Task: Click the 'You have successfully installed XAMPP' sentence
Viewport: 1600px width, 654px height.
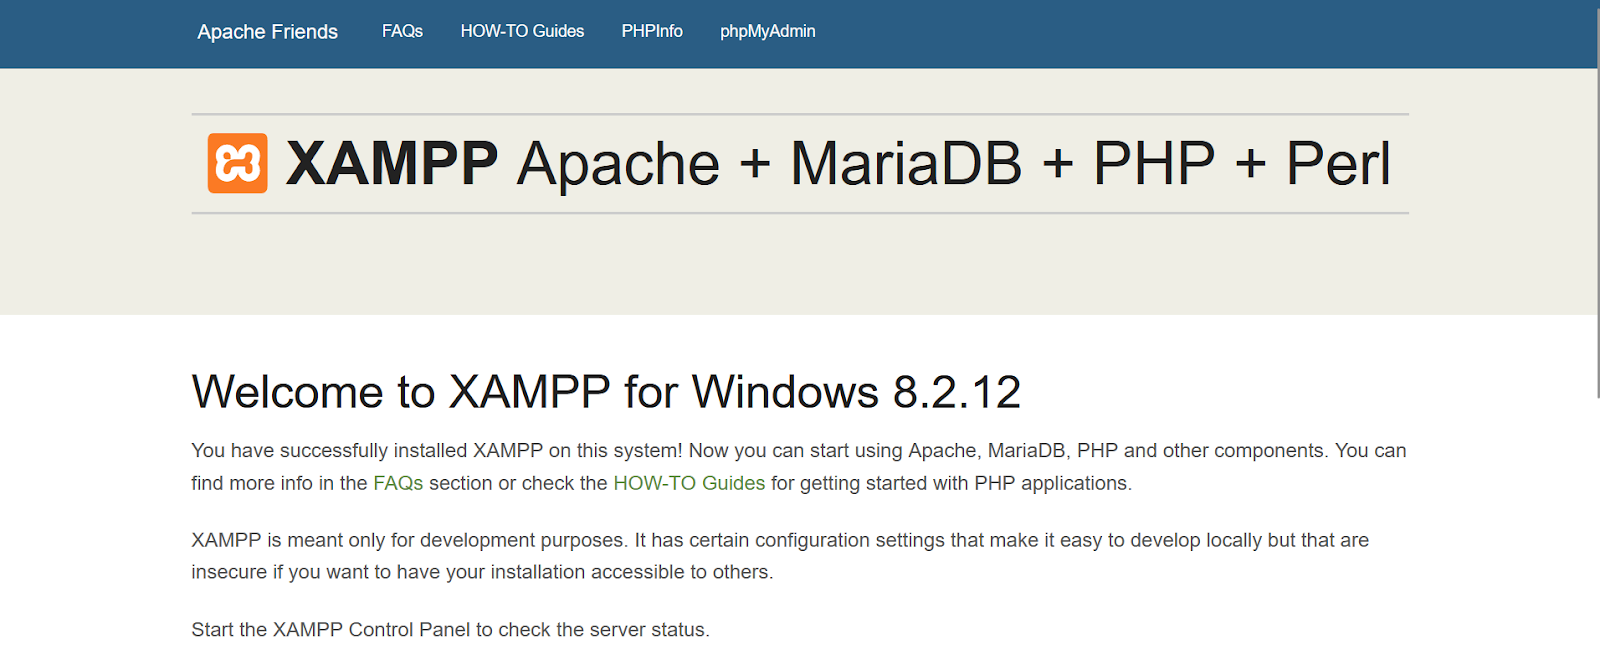Action: click(x=437, y=451)
